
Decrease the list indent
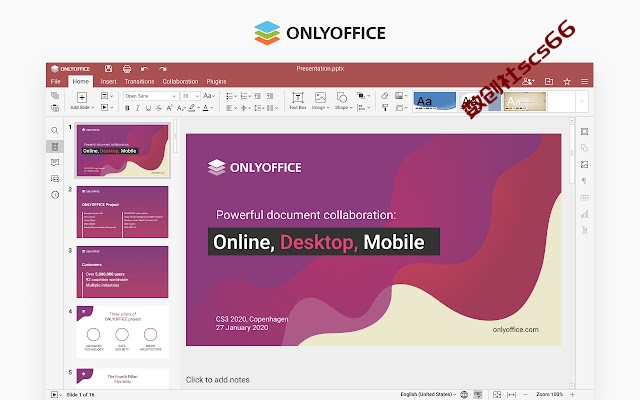pos(258,96)
